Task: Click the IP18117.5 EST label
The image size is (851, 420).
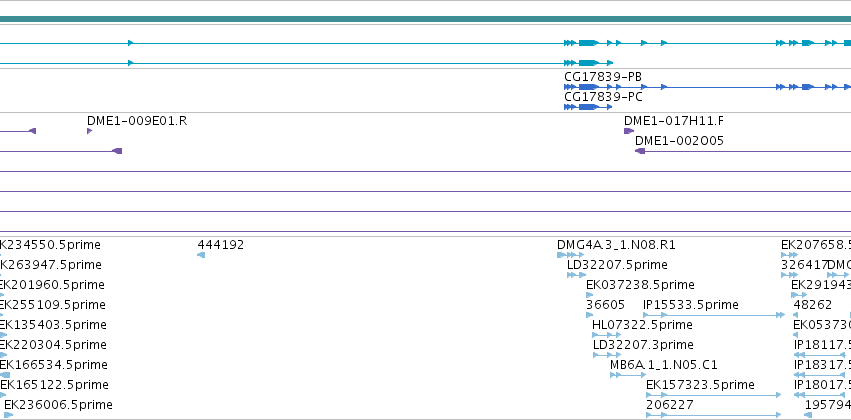Action: point(822,345)
